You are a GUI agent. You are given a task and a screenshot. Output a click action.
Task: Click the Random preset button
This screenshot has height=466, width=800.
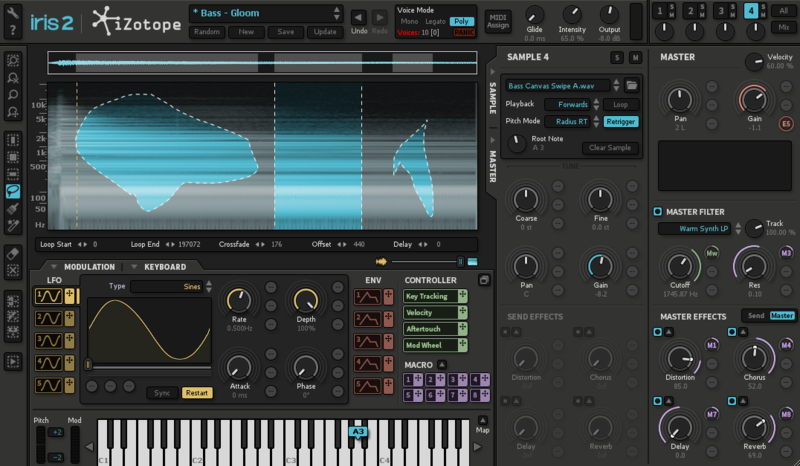[207, 32]
